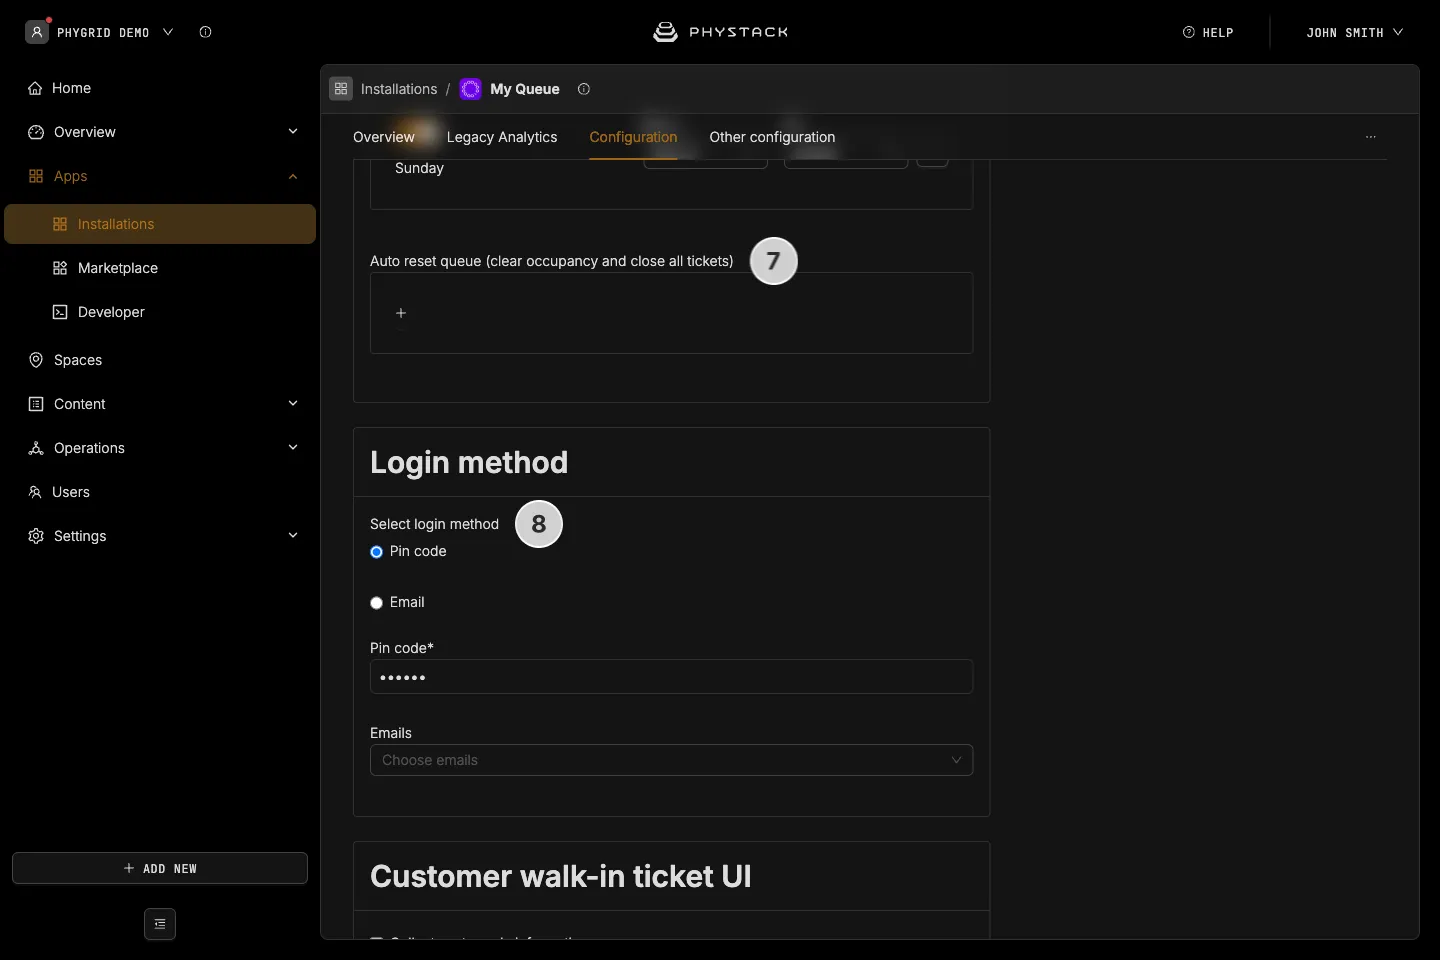
Task: Open the Choose emails dropdown
Action: 671,760
